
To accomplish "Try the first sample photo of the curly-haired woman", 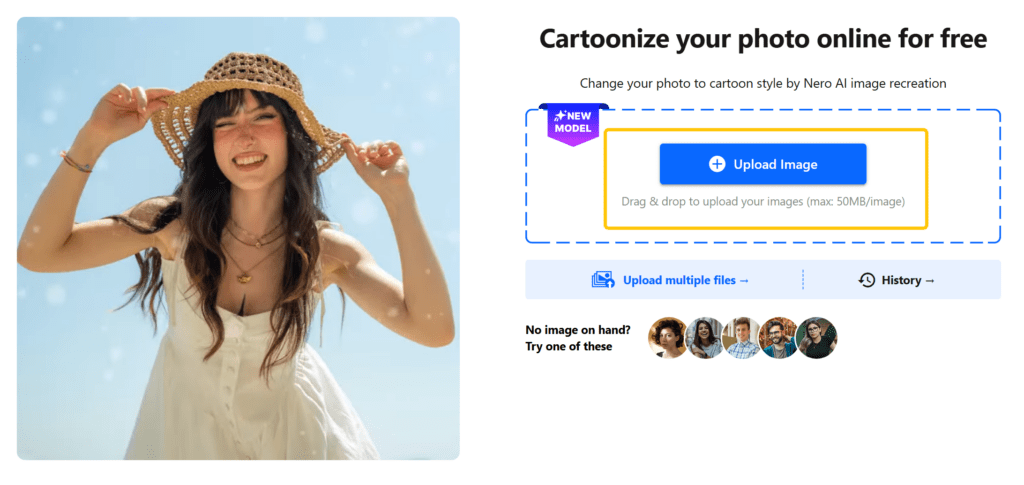I will pos(668,338).
